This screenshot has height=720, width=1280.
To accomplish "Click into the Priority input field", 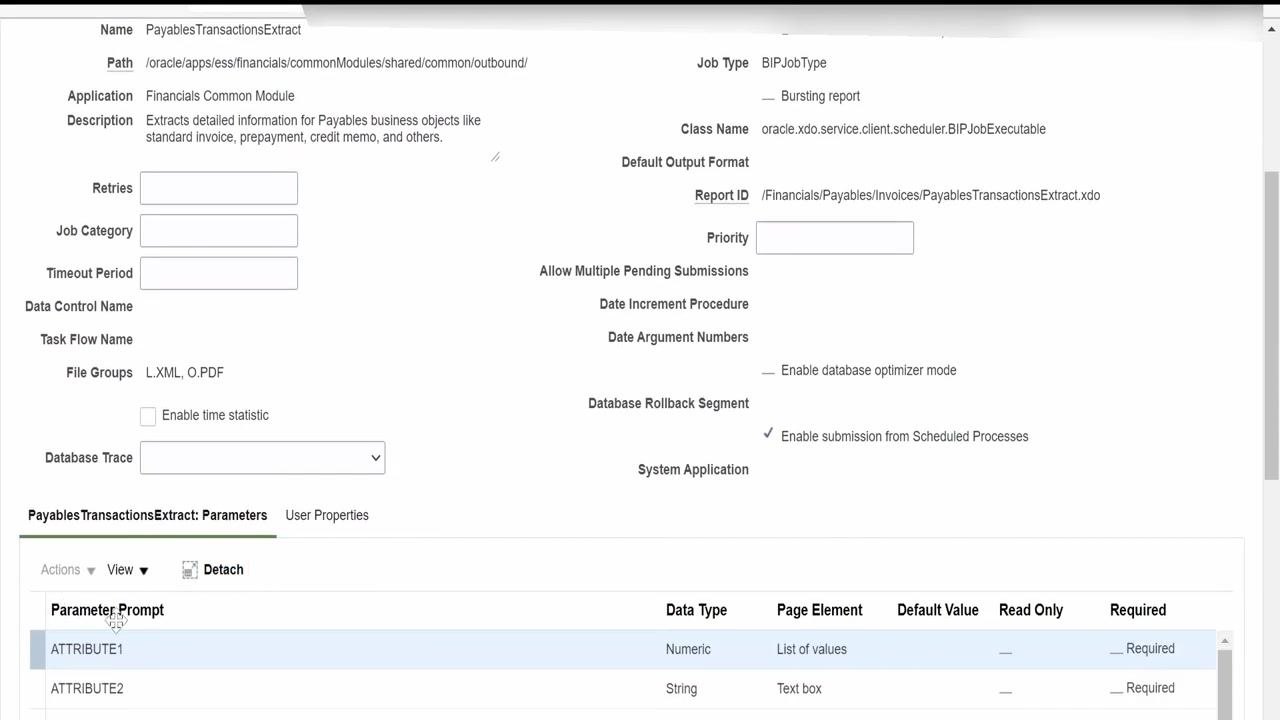I will pos(835,238).
